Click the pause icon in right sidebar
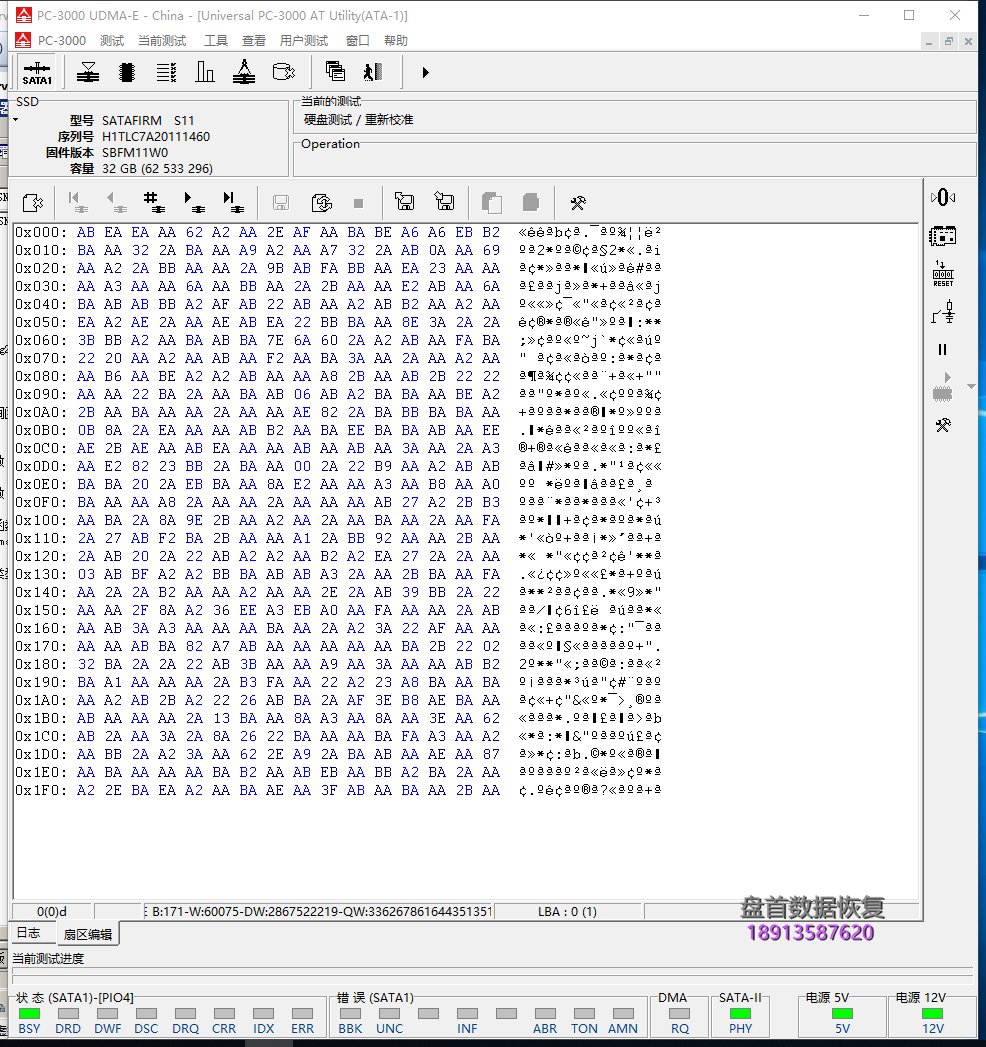Screen dimensions: 986x1047 click(942, 350)
